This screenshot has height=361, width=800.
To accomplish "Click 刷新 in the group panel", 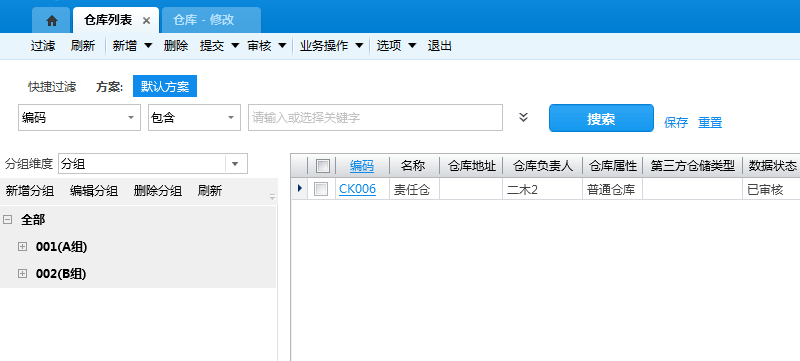I will pyautogui.click(x=210, y=191).
